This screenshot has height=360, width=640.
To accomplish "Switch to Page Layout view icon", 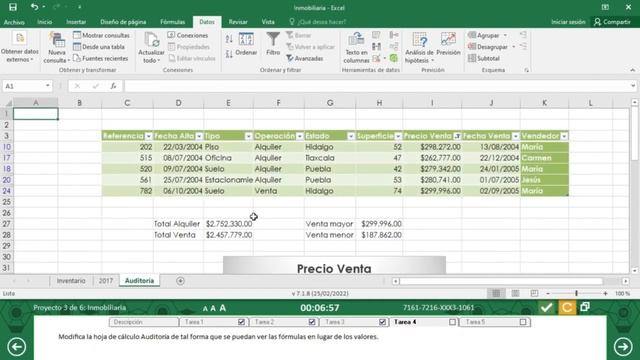I will click(516, 293).
